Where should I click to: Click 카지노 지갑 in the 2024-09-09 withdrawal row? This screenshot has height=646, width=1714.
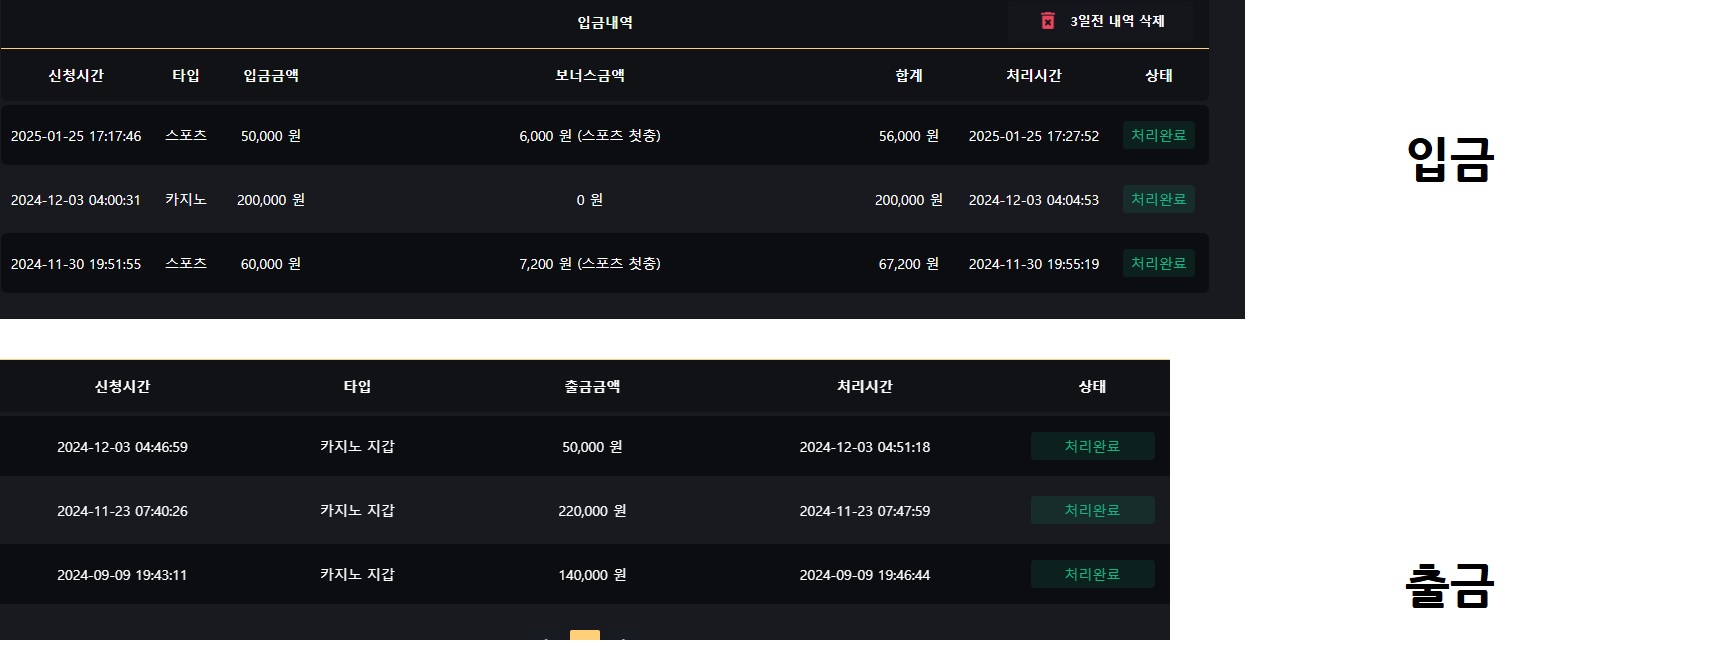[x=357, y=575]
